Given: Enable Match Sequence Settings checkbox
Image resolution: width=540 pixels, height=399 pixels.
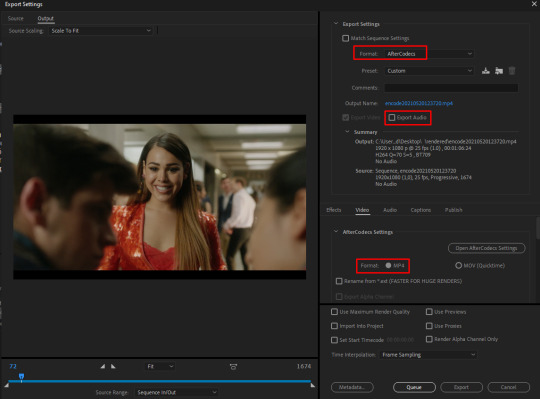Looking at the screenshot, I should [345, 38].
